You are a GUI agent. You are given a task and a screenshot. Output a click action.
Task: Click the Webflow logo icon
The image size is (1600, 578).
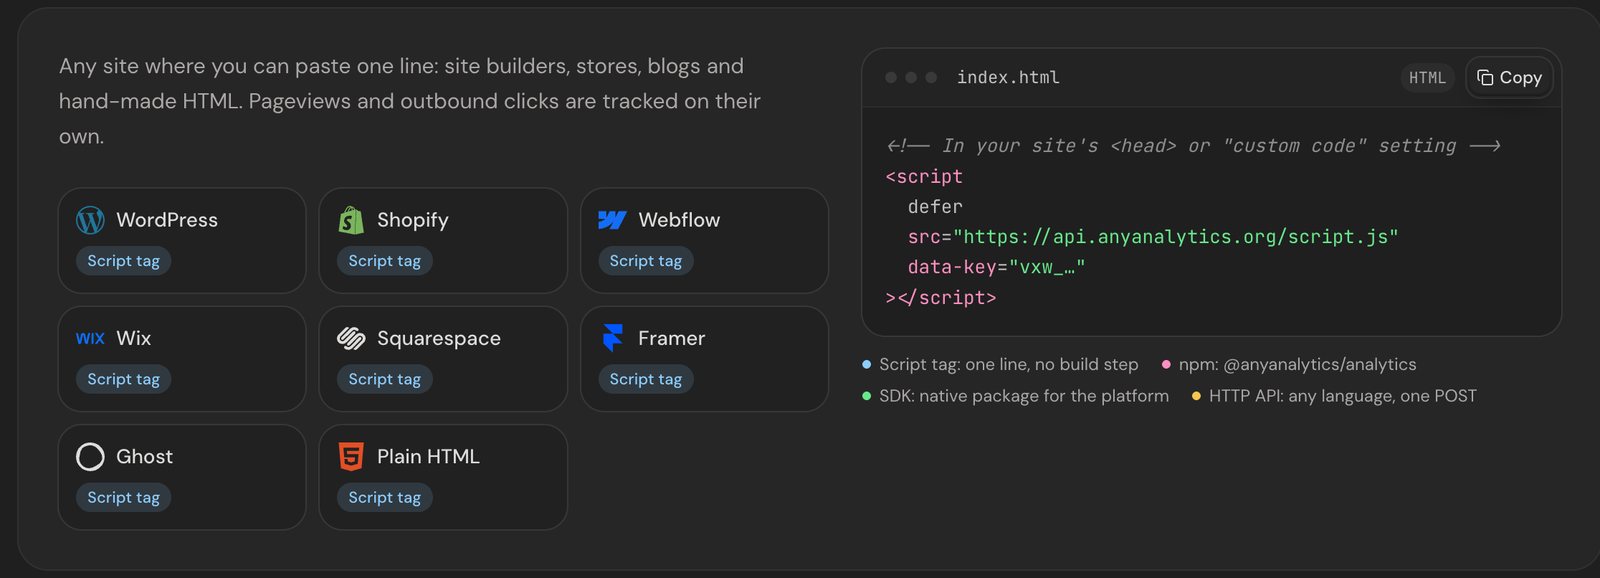[612, 220]
